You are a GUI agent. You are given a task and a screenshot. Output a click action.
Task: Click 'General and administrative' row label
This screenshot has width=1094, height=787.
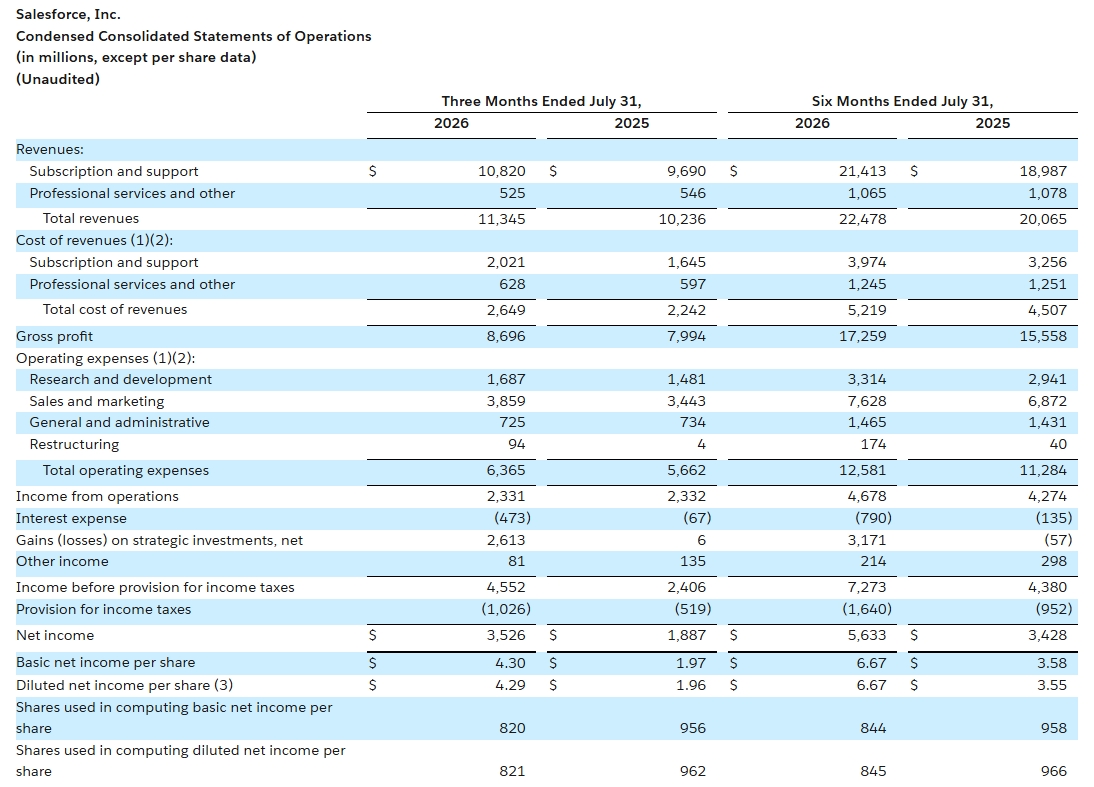coord(119,422)
